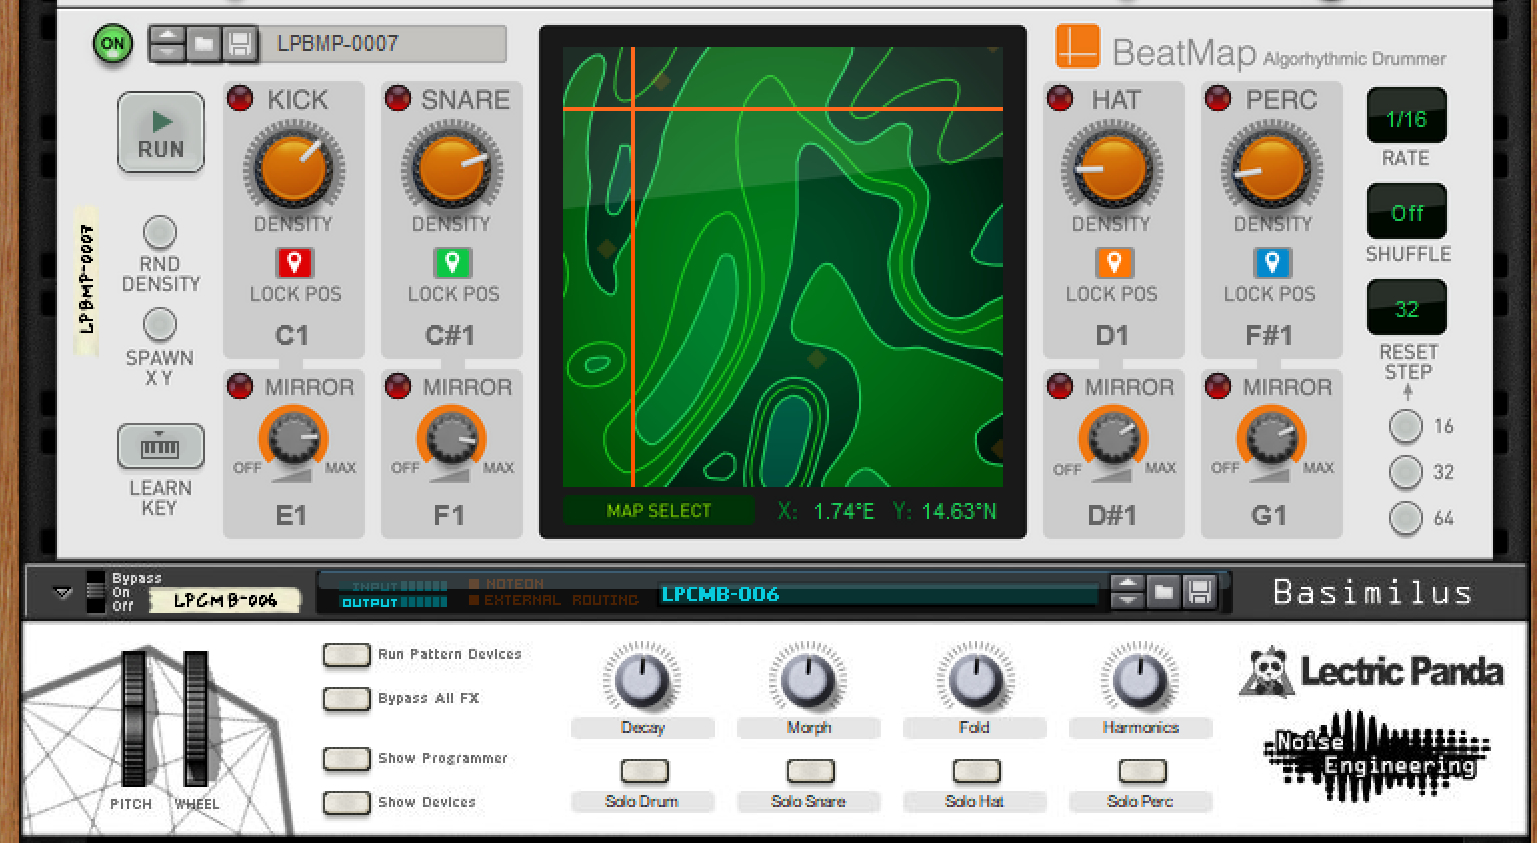Select reset step 32 button
1537x843 pixels.
pyautogui.click(x=1406, y=472)
